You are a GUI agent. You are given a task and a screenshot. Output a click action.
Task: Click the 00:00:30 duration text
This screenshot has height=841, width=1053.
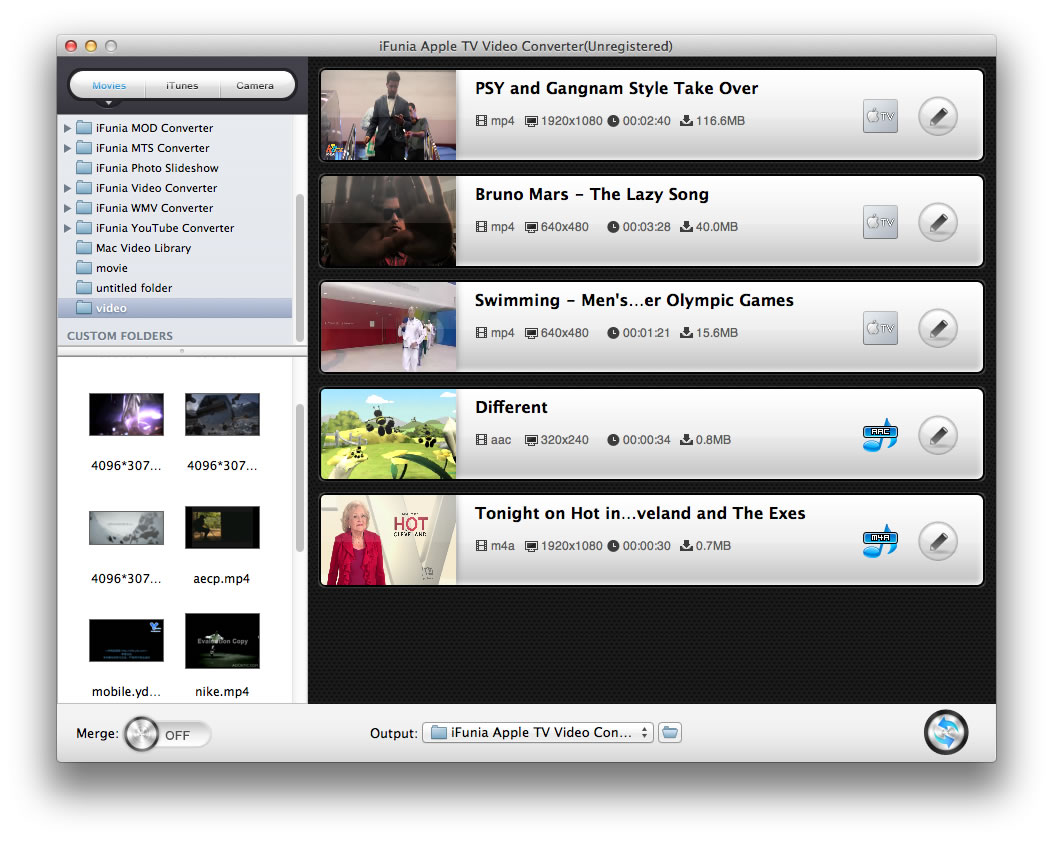click(646, 546)
